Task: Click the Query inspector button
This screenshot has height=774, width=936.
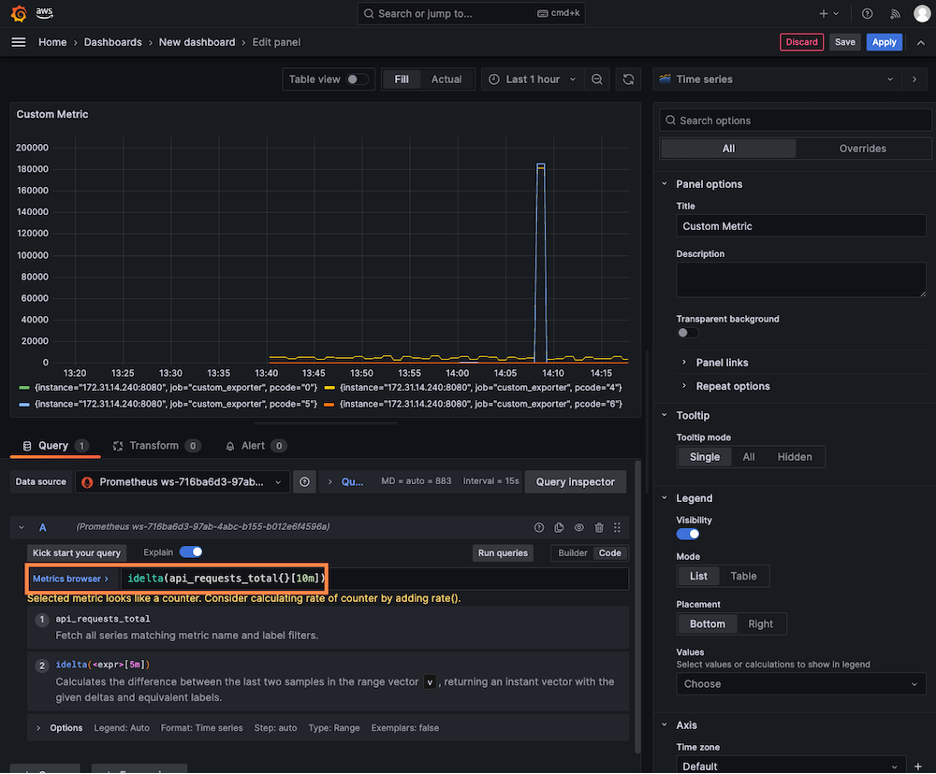Action: 575,482
